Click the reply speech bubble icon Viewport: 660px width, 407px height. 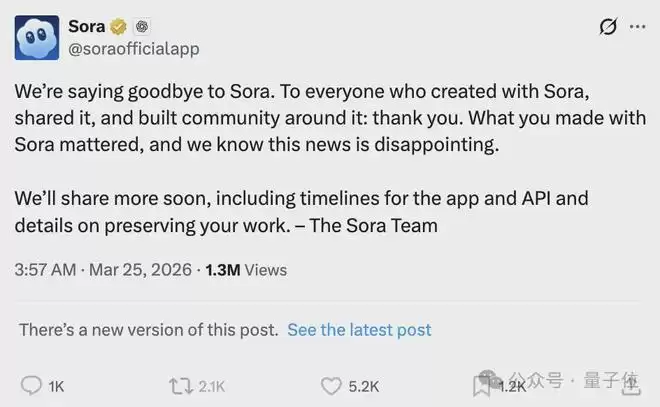tap(32, 385)
